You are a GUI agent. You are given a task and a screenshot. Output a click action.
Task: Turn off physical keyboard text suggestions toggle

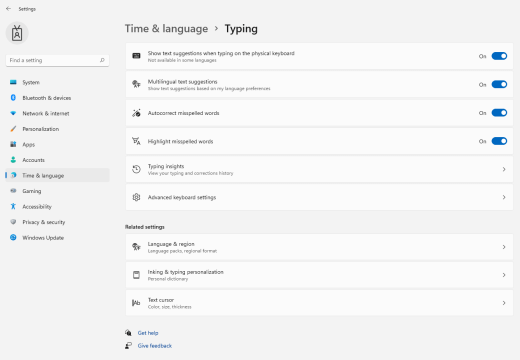pos(499,56)
